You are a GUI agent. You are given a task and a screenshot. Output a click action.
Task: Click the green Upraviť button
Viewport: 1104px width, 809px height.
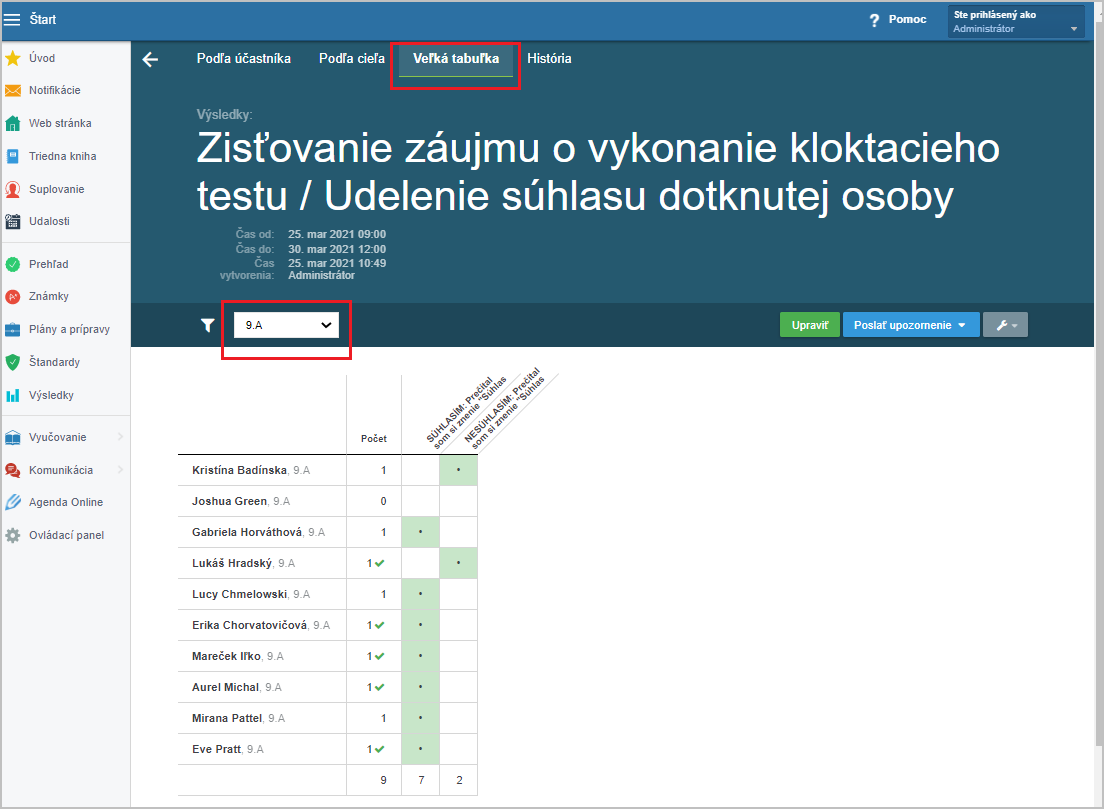pyautogui.click(x=810, y=325)
